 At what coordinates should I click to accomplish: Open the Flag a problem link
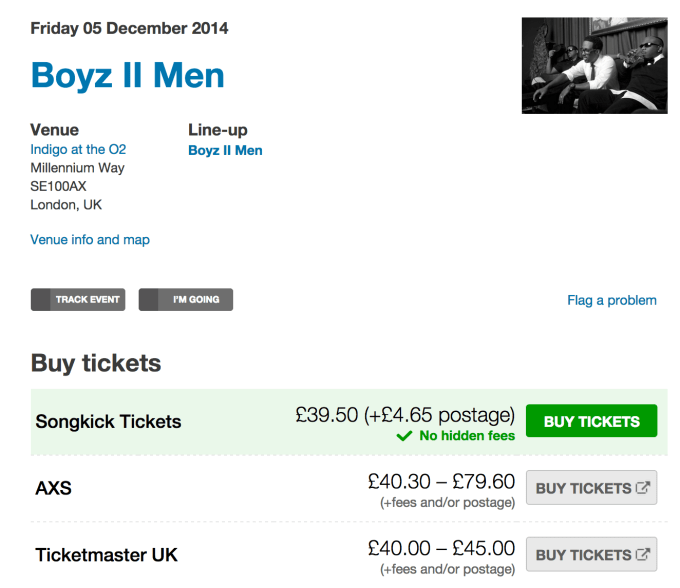(612, 300)
